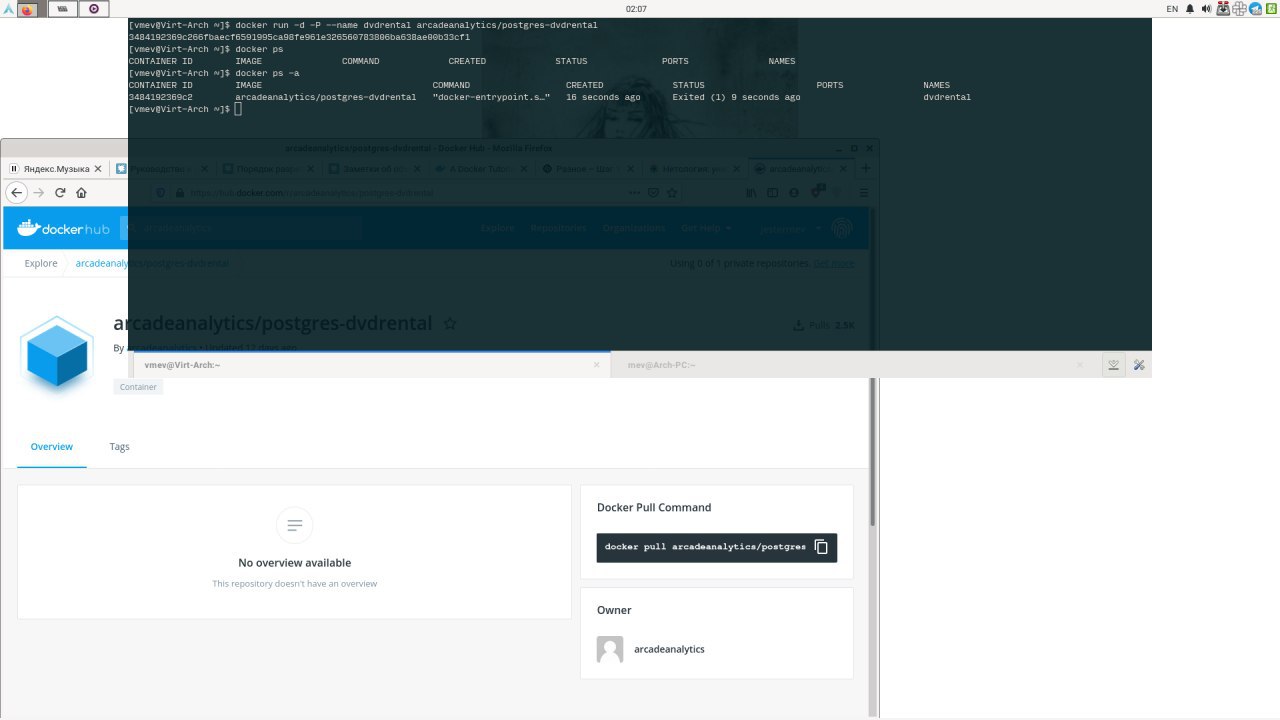Select the vmev@Virt-Arch terminal tab
Screen dimensions: 1280x720
370,365
